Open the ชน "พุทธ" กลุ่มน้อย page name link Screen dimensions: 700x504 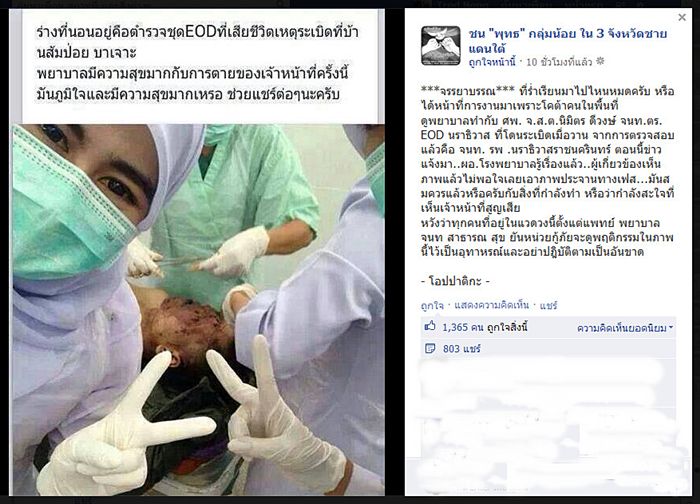(567, 40)
